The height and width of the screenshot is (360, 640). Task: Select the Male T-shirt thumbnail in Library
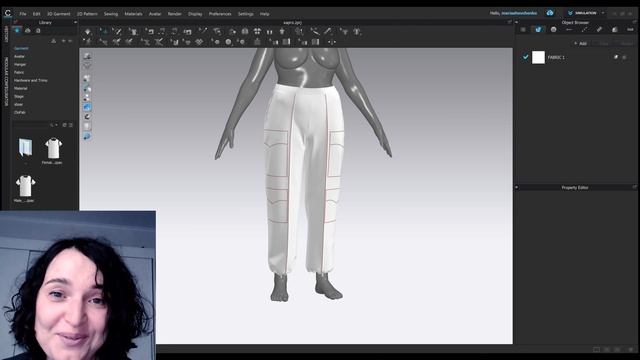25,186
